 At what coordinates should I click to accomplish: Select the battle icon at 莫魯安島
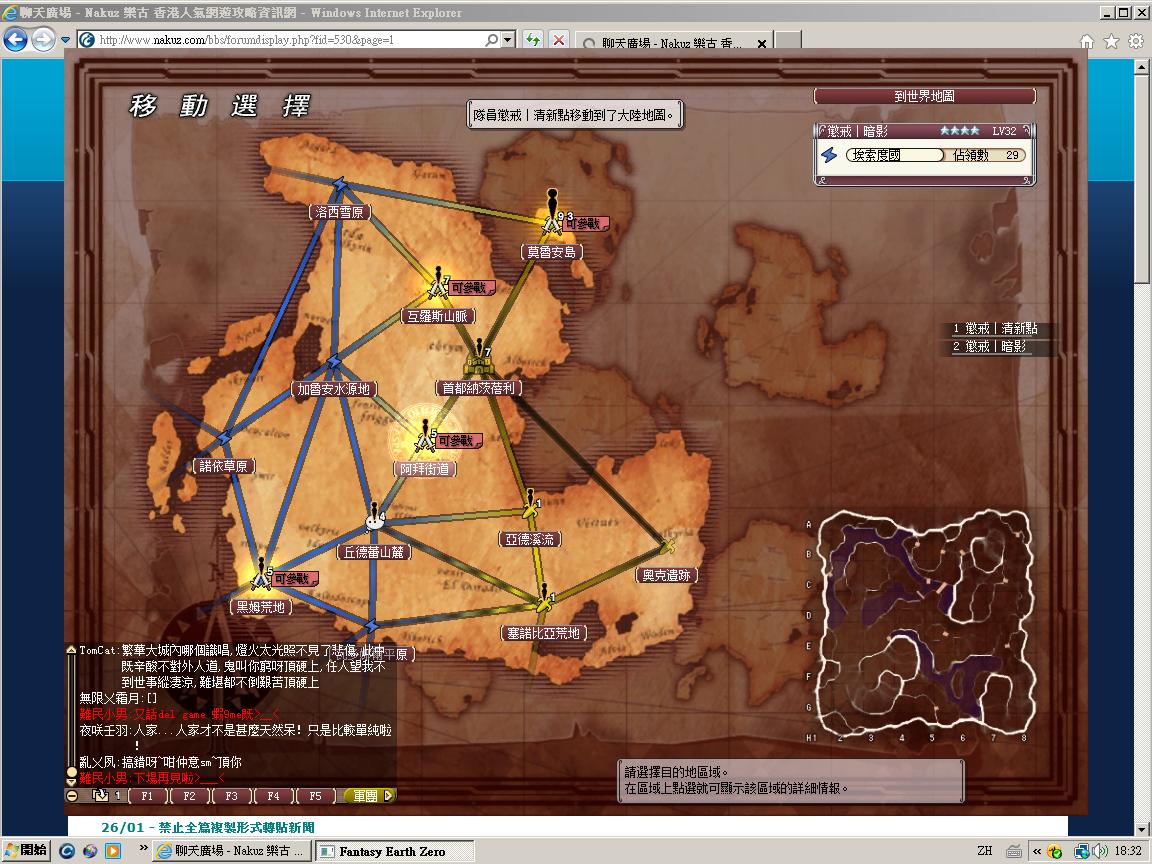pos(549,222)
